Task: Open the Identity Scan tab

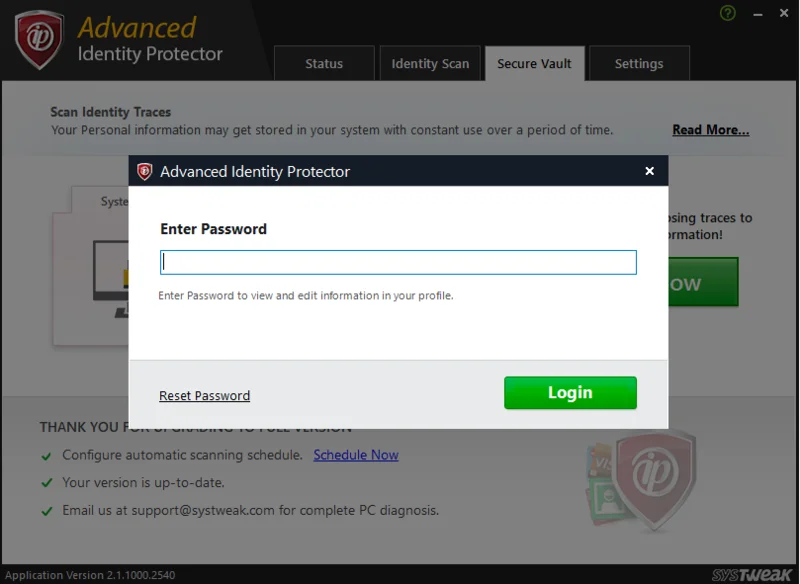Action: click(430, 63)
